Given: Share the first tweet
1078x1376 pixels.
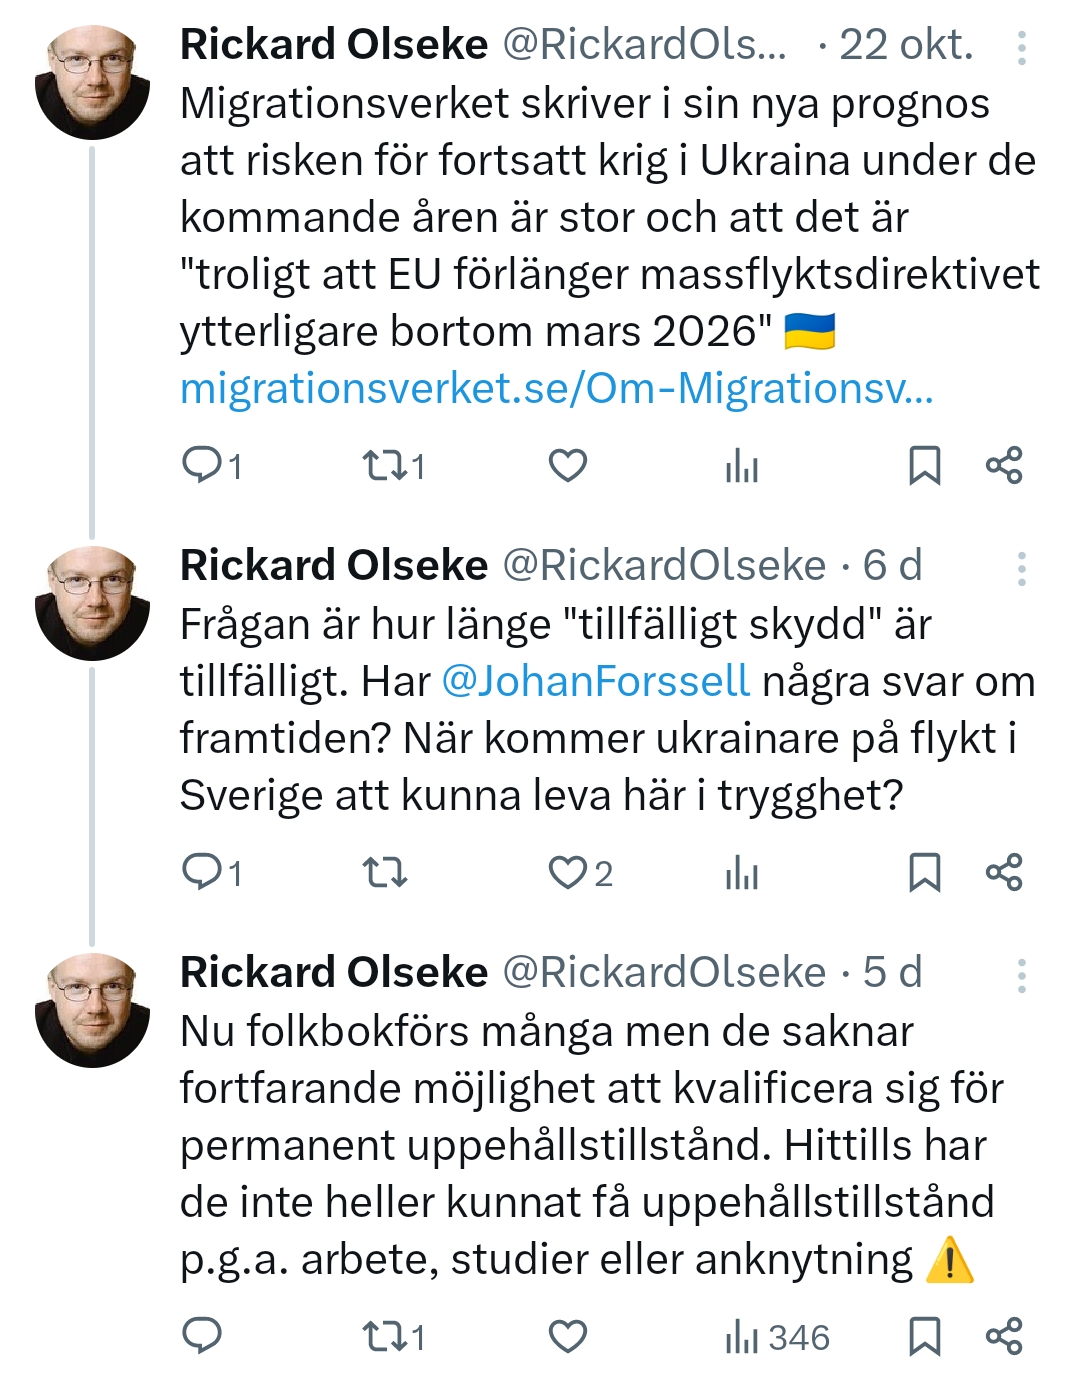Looking at the screenshot, I should point(1004,465).
